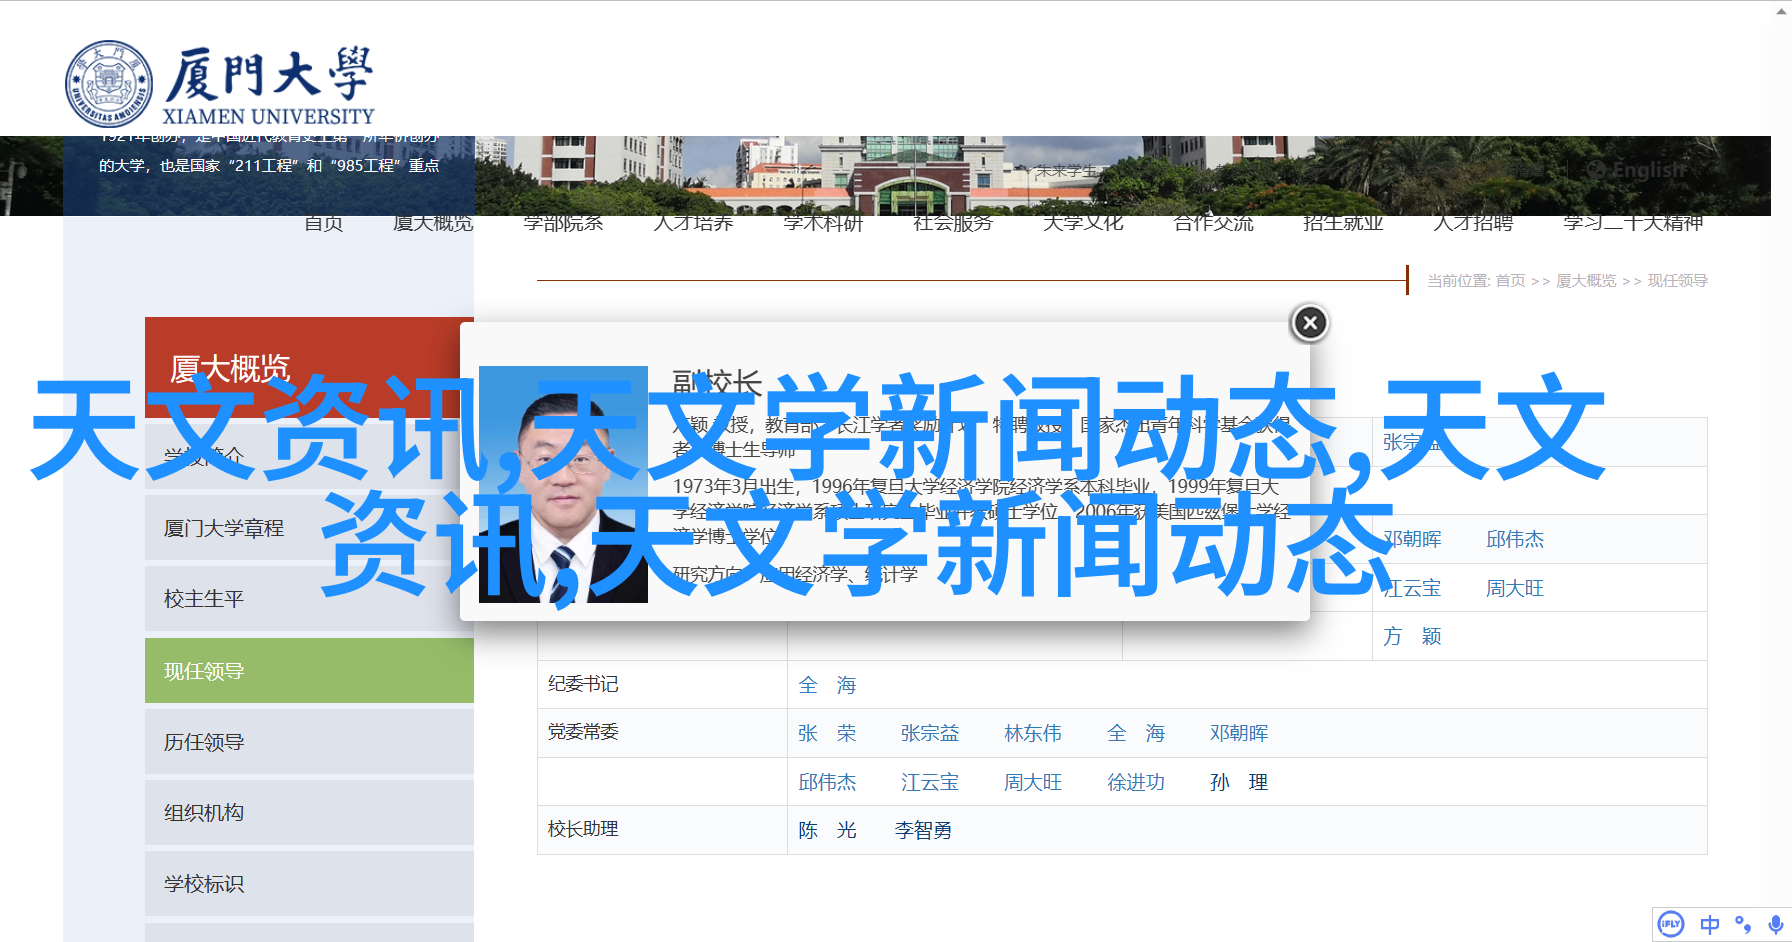Open the 林东伟 leader profile
This screenshot has width=1792, height=942.
point(1033,733)
